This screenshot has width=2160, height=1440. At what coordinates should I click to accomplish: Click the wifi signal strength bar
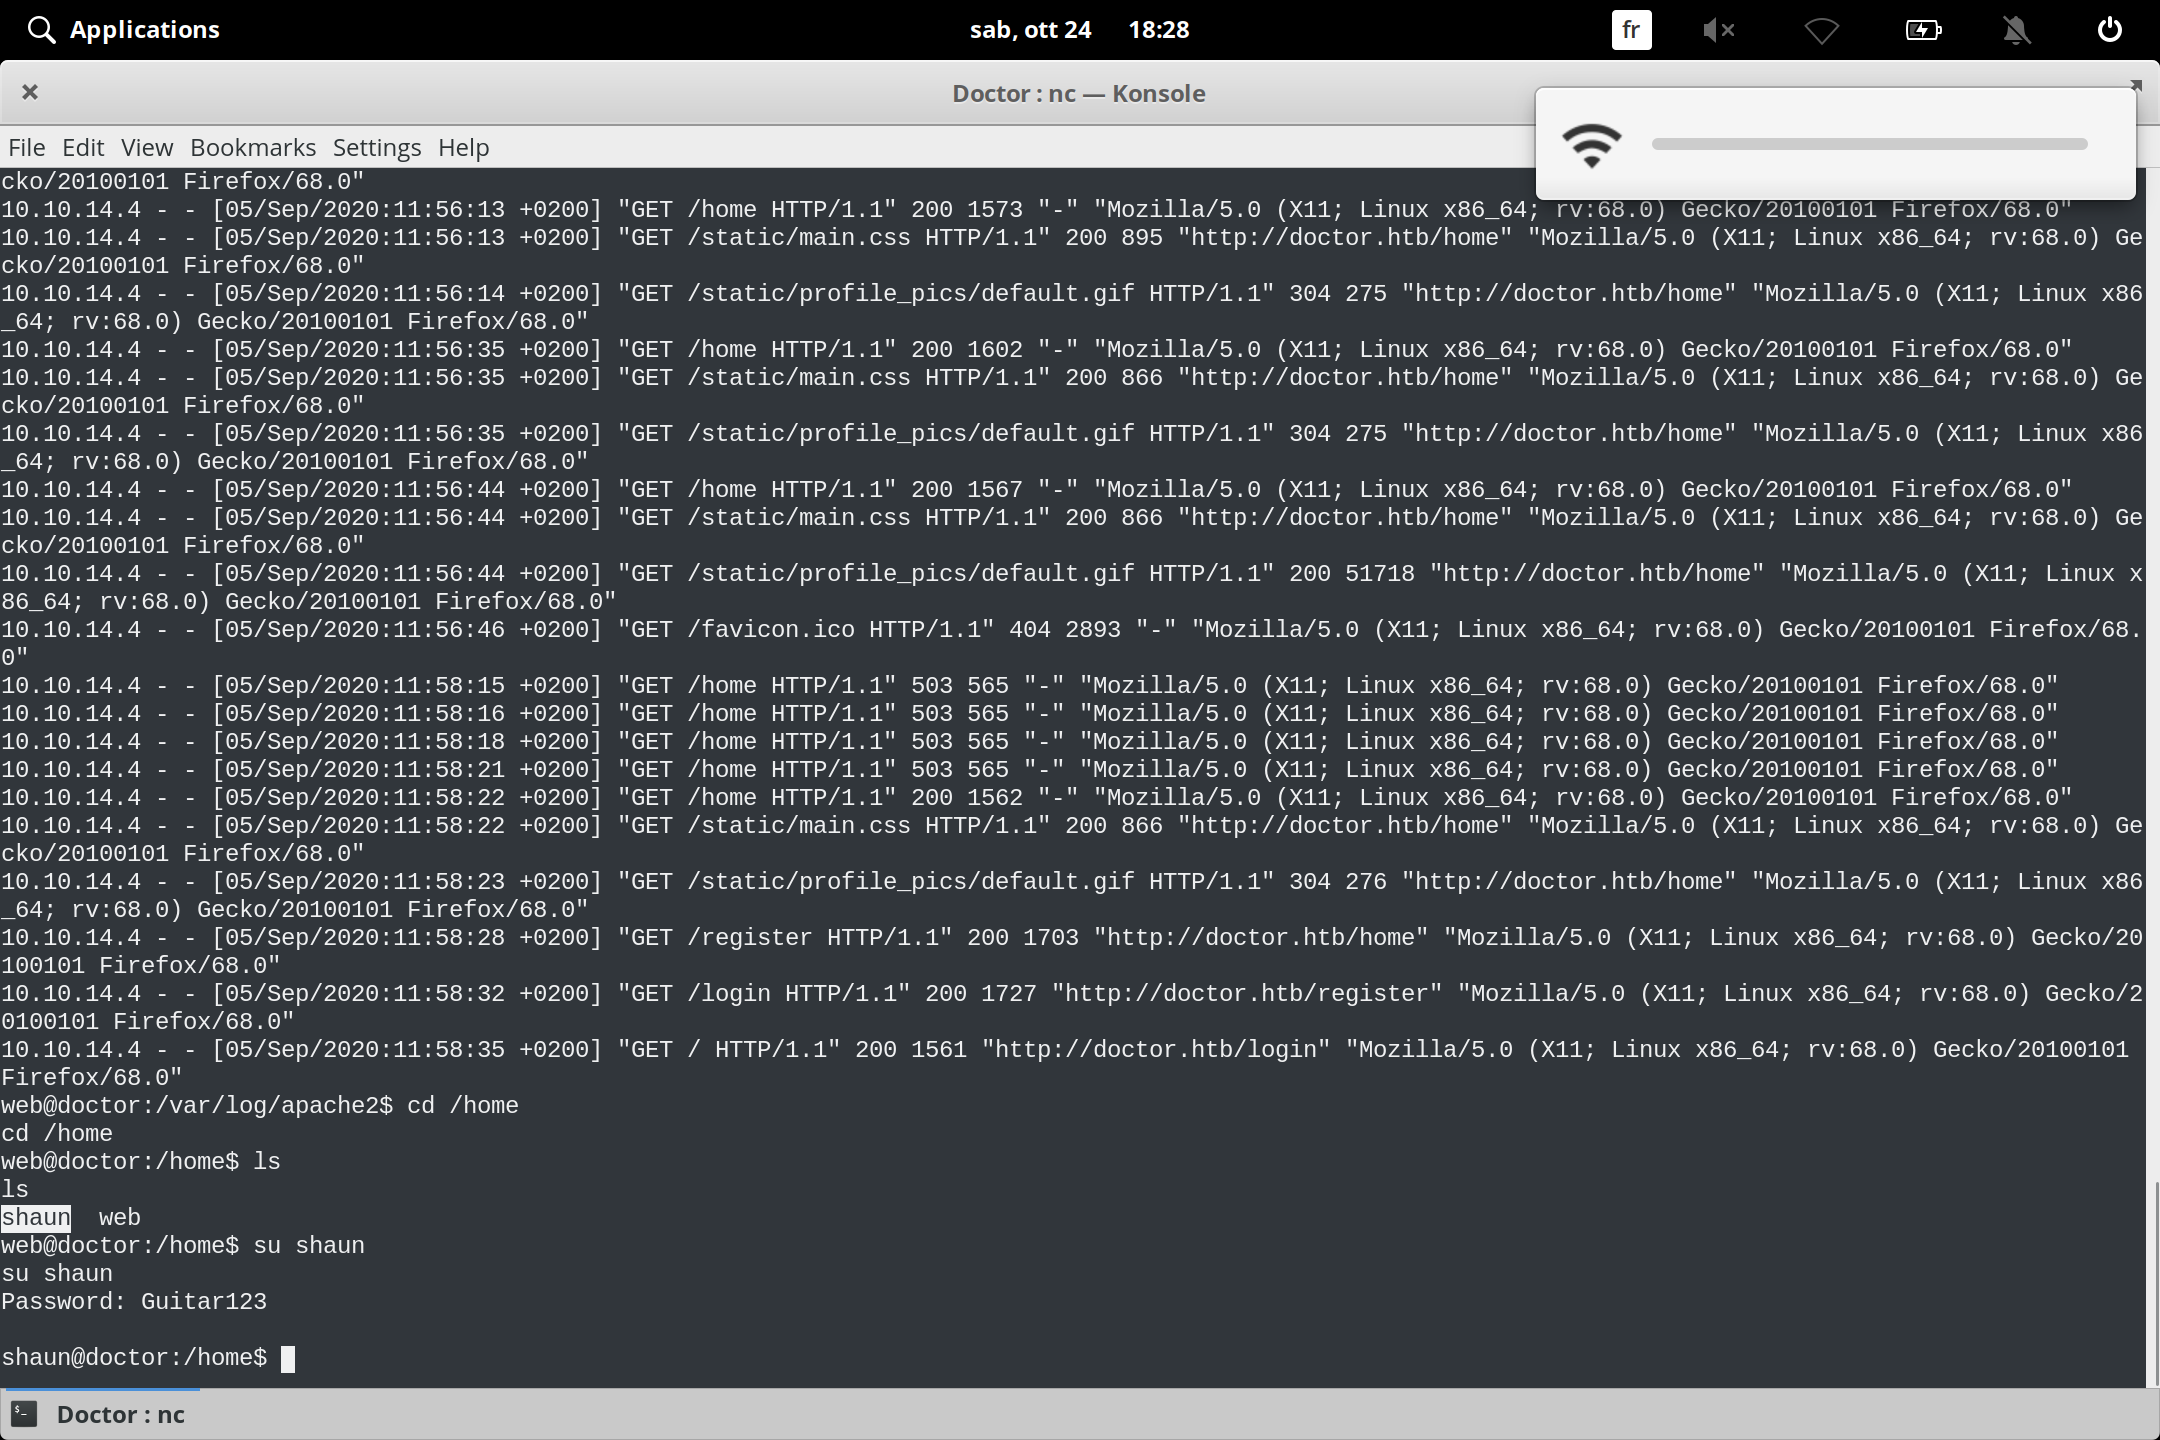(1870, 145)
